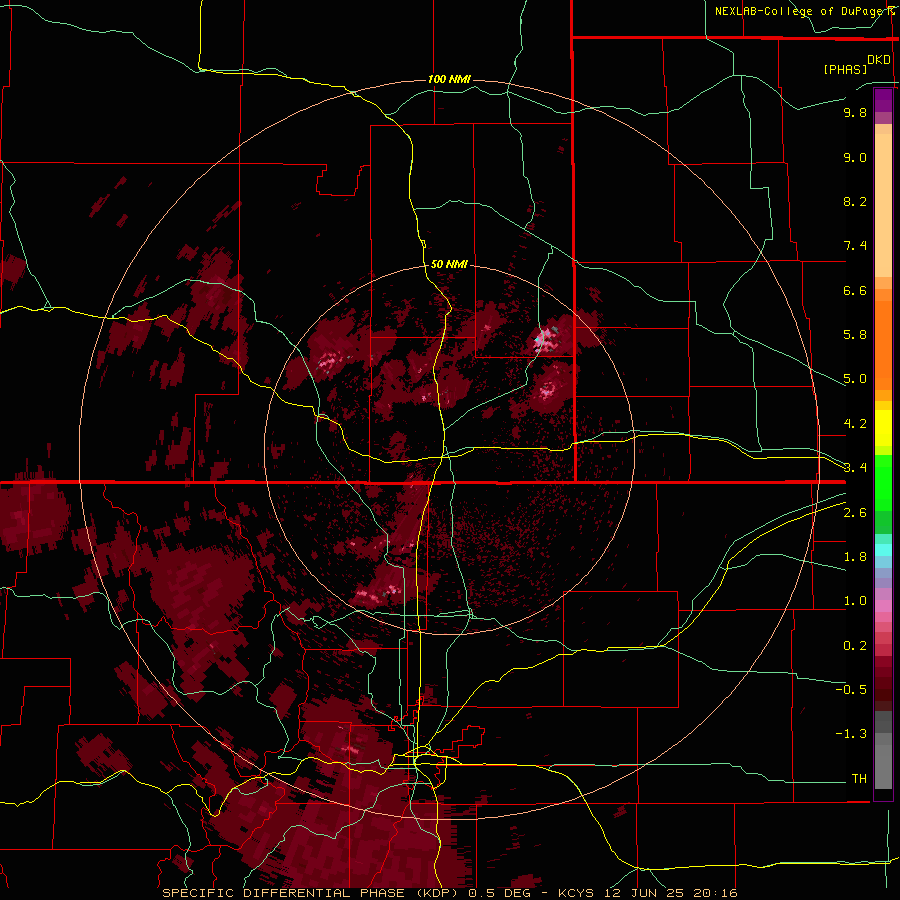Screen dimensions: 900x900
Task: Click the -1.3 scale value
Action: click(851, 734)
